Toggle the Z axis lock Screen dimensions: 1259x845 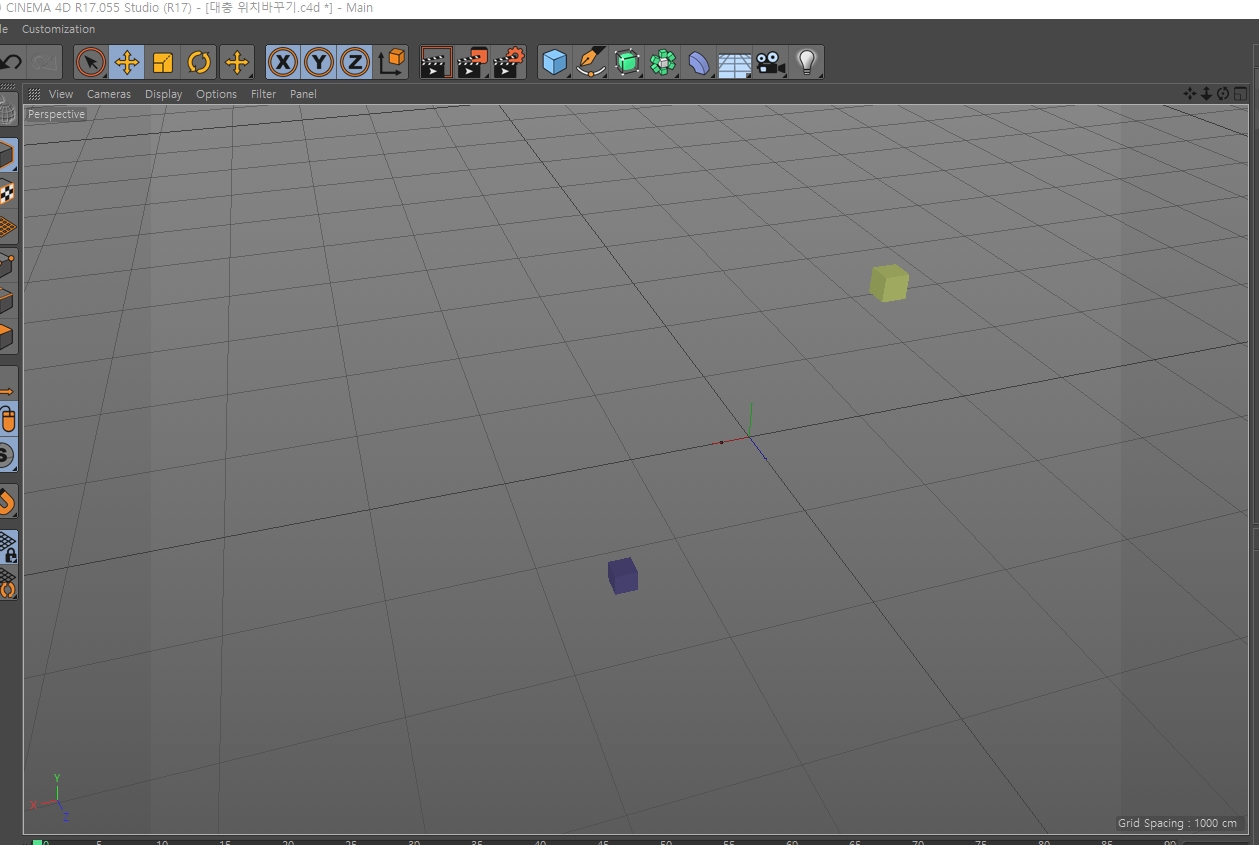[x=355, y=63]
